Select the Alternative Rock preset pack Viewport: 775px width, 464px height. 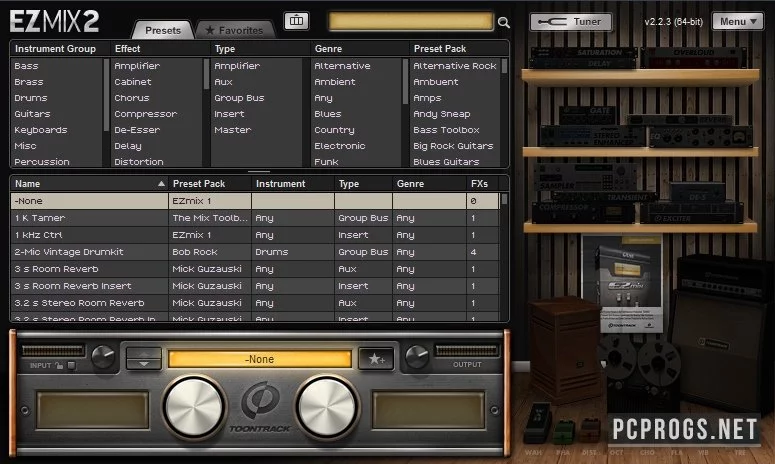tap(455, 66)
